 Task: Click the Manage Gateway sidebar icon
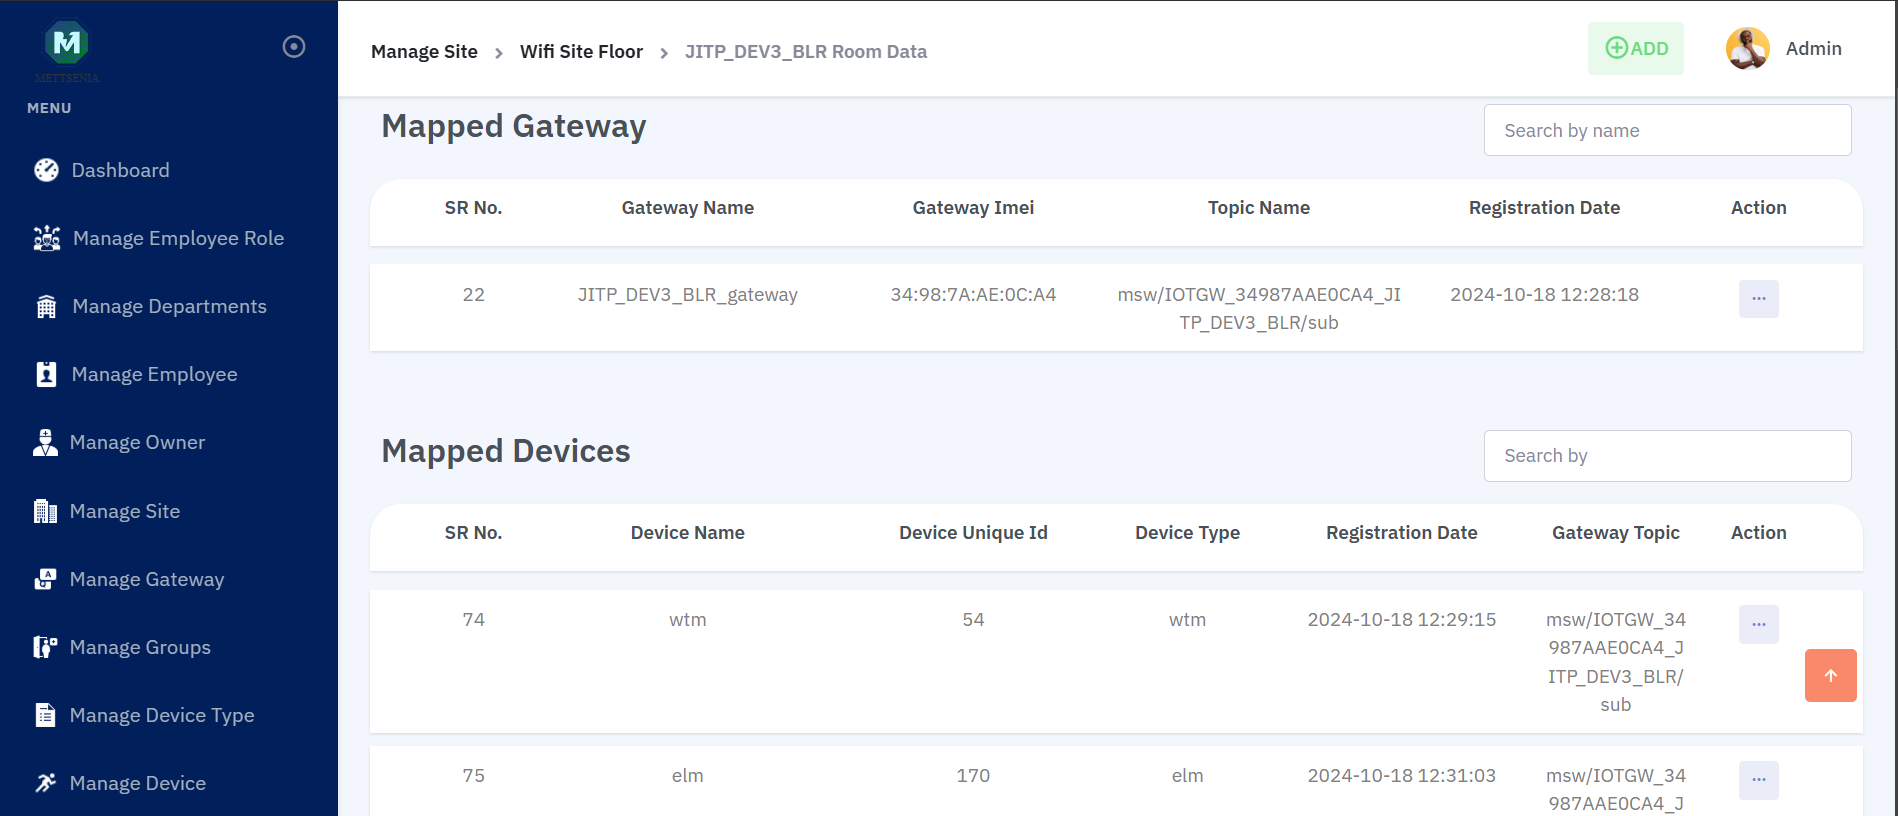coord(45,579)
